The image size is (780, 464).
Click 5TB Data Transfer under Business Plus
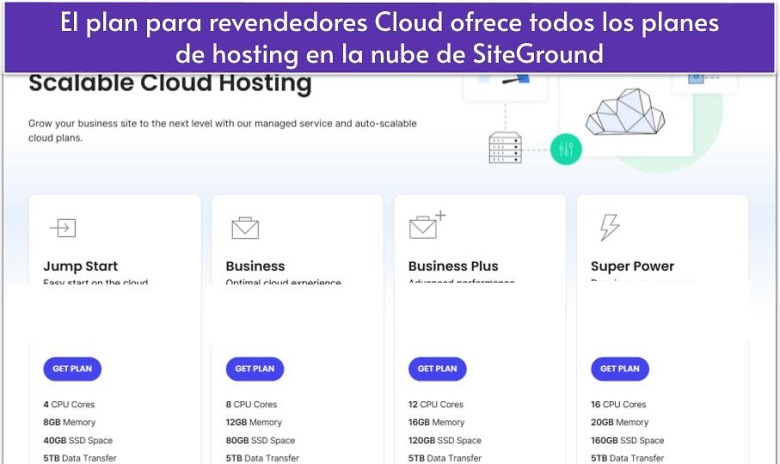click(x=445, y=458)
